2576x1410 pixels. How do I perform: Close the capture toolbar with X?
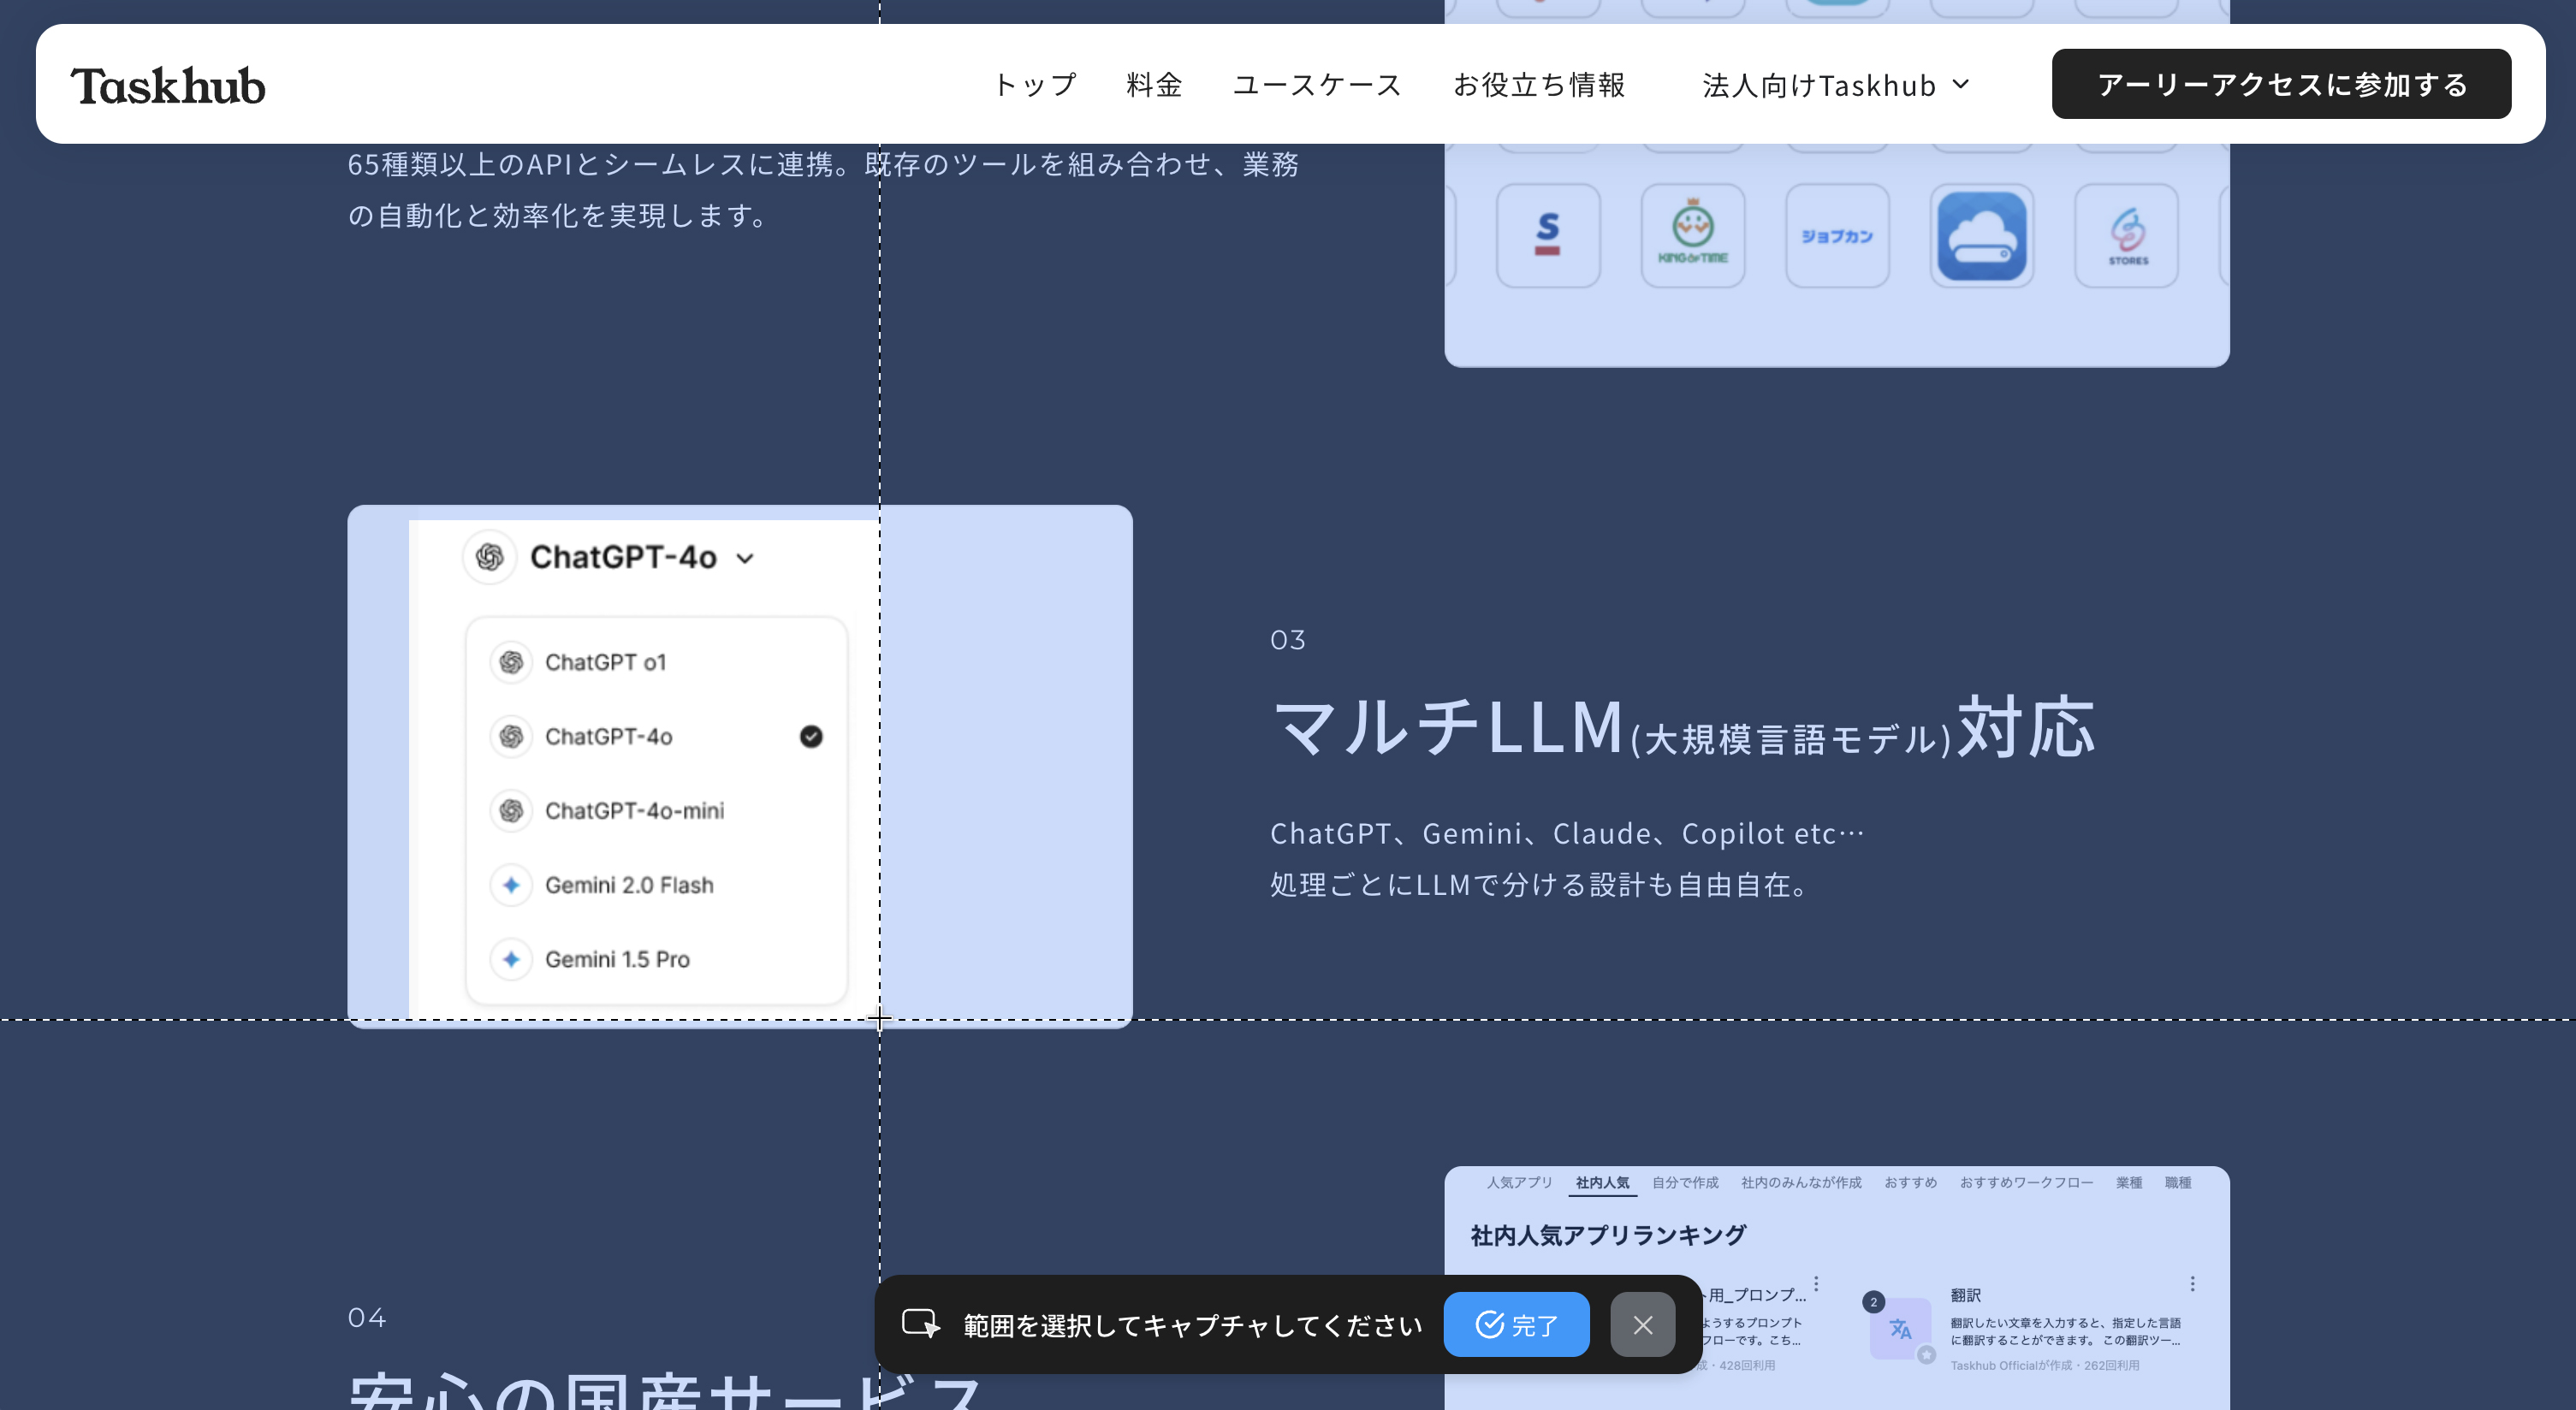tap(1642, 1324)
